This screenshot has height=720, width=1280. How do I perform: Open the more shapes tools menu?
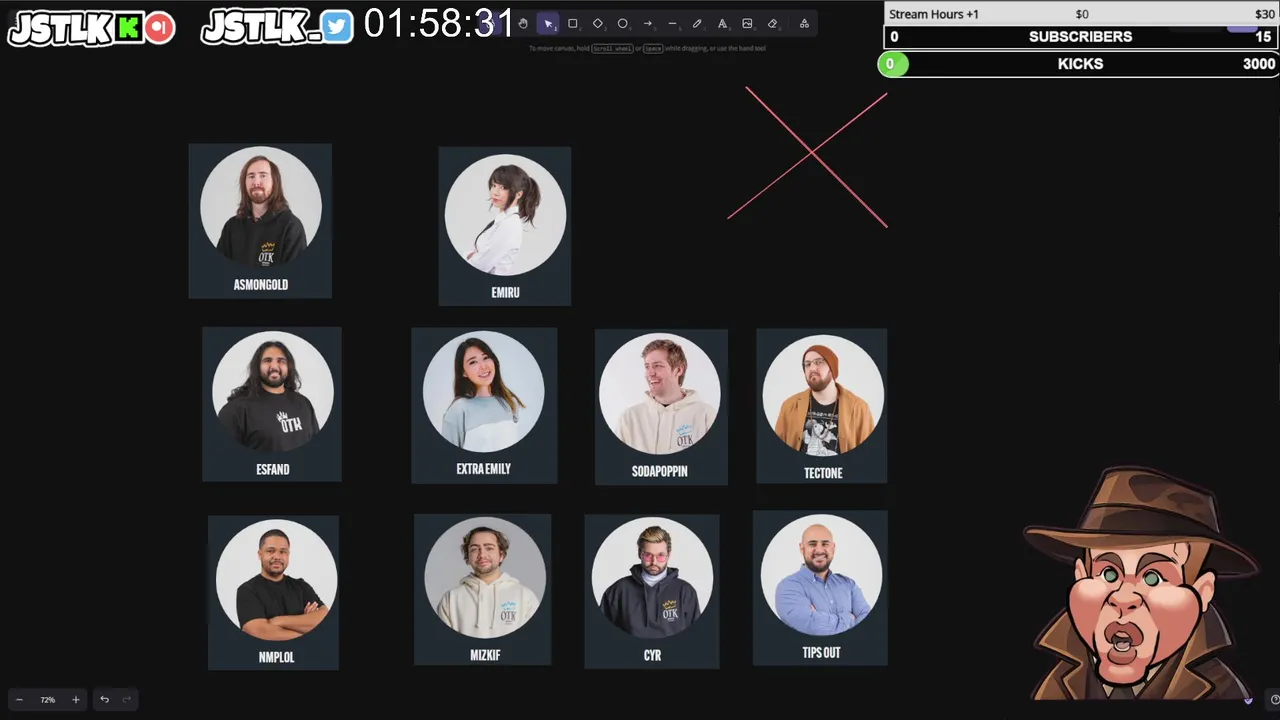pos(804,24)
